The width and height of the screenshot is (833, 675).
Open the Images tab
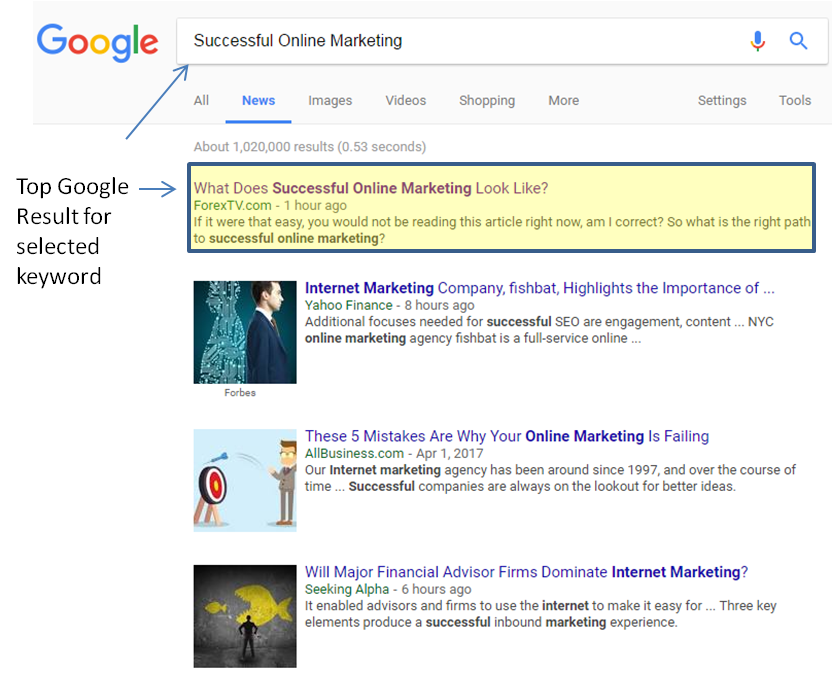[330, 100]
